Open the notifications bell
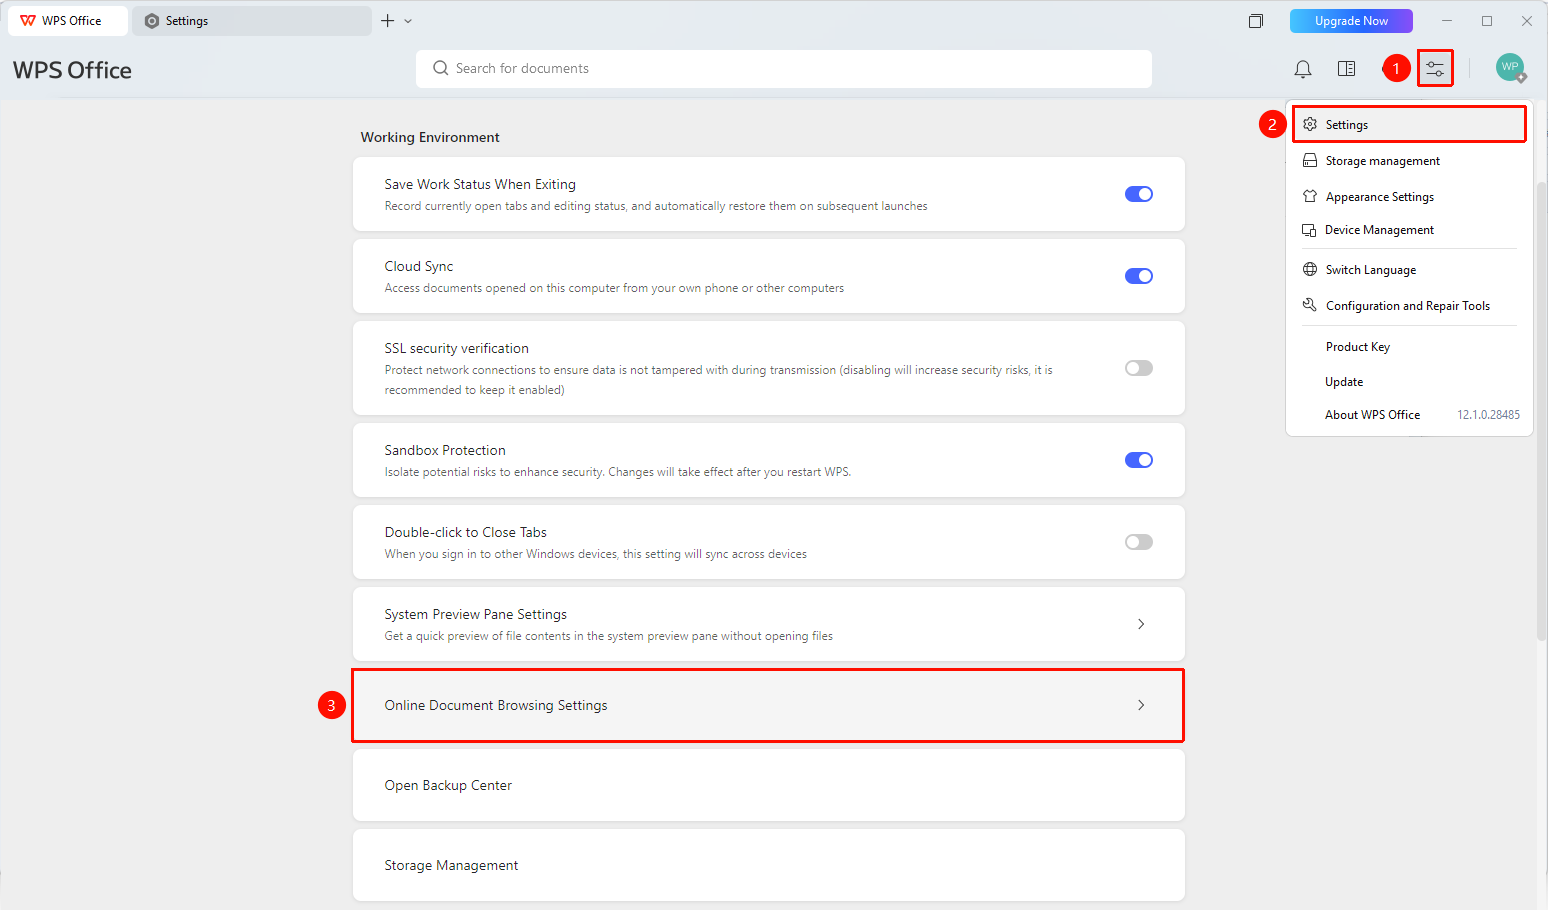The height and width of the screenshot is (910, 1548). pos(1303,69)
